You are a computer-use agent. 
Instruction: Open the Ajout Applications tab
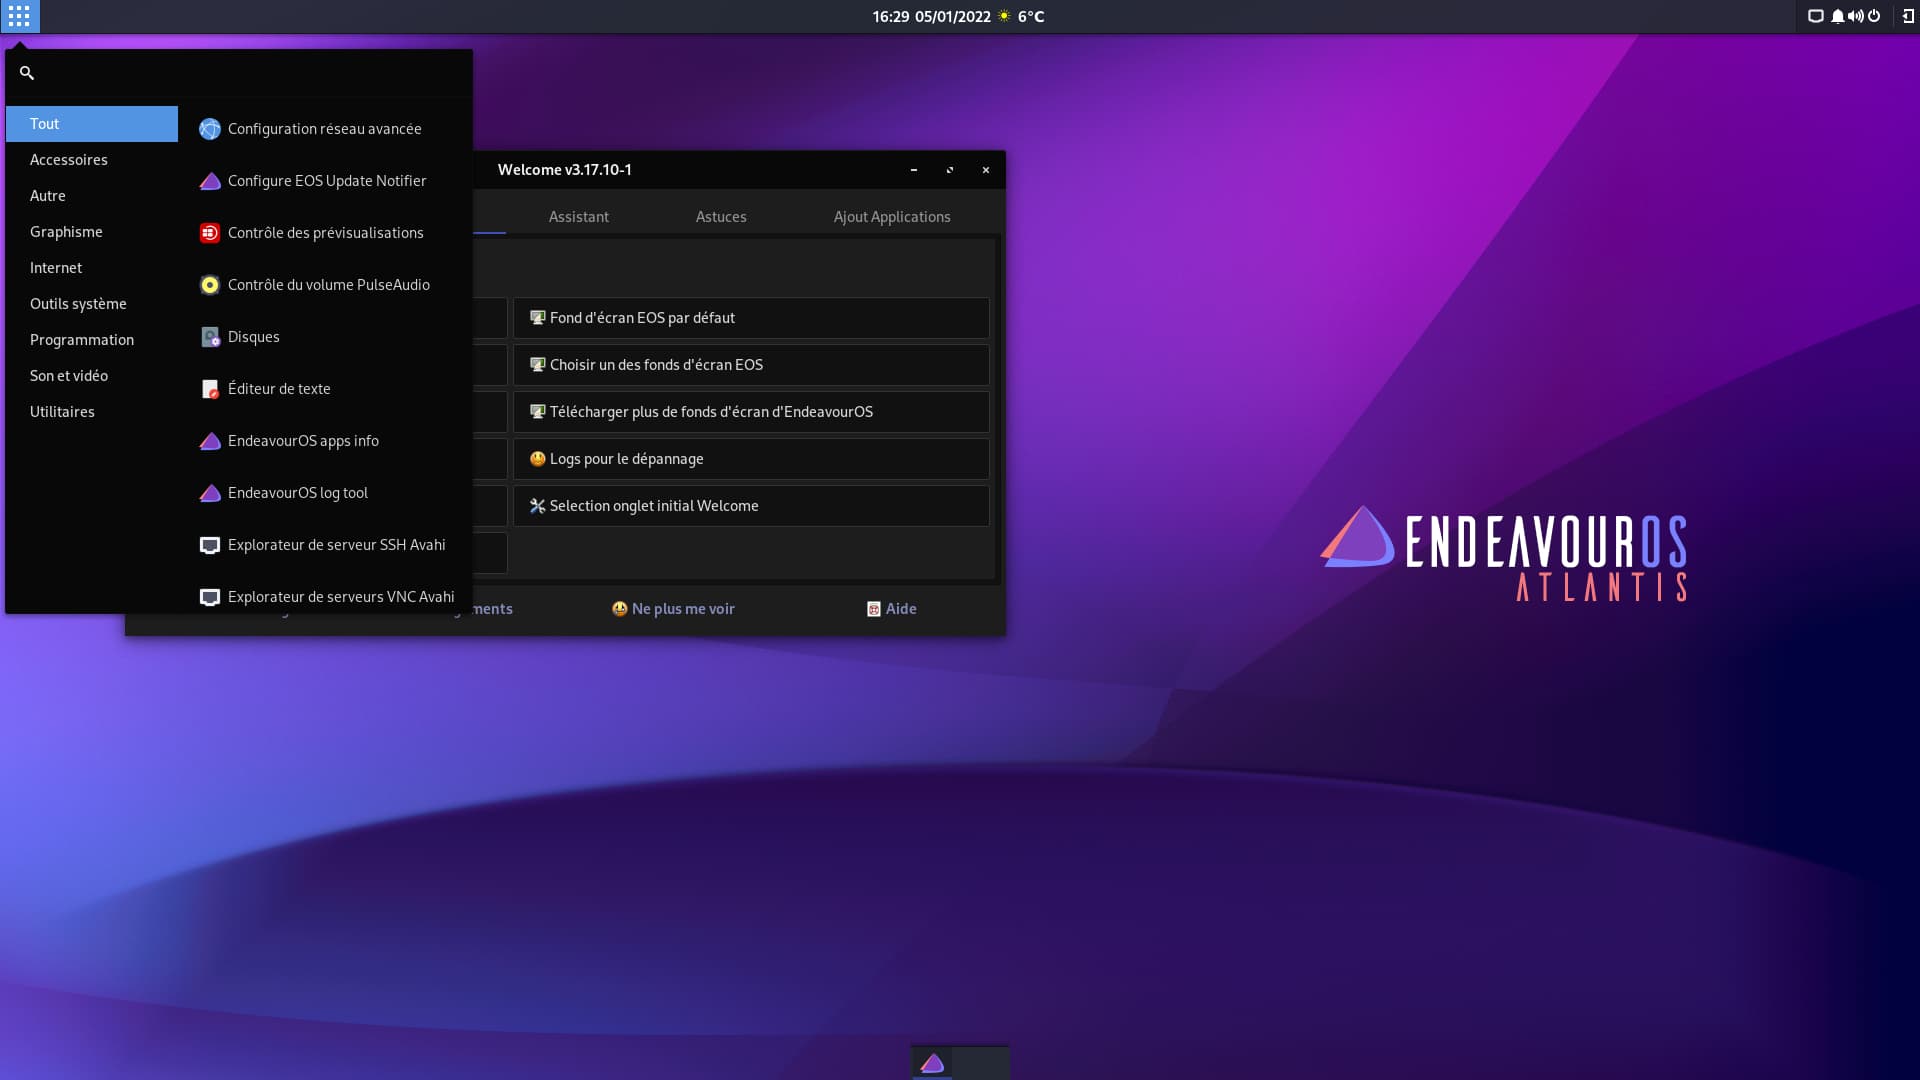tap(892, 217)
